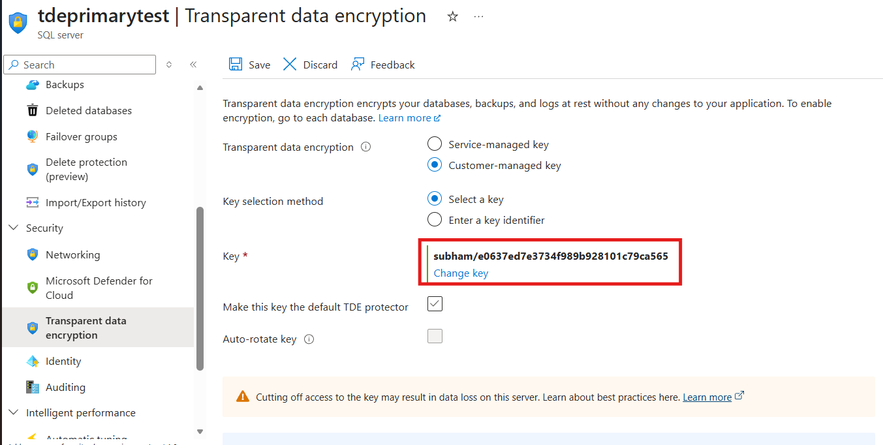Click the Discard X icon

[x=290, y=65]
